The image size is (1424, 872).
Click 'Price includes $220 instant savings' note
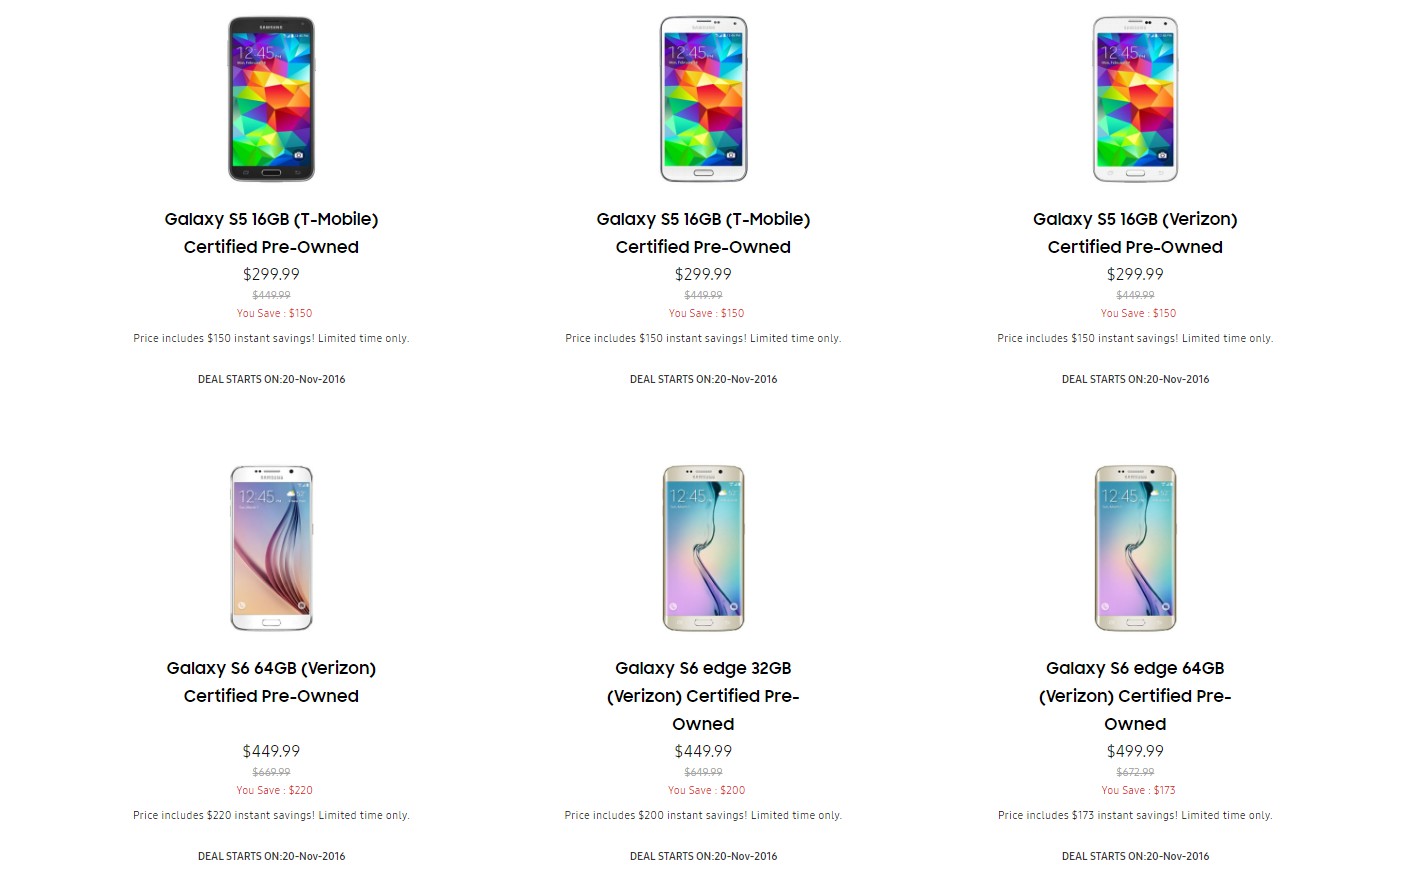(x=271, y=815)
